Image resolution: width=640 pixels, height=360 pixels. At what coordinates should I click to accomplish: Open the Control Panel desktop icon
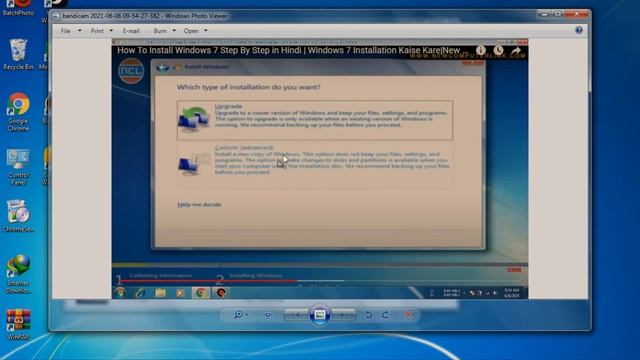(x=18, y=167)
